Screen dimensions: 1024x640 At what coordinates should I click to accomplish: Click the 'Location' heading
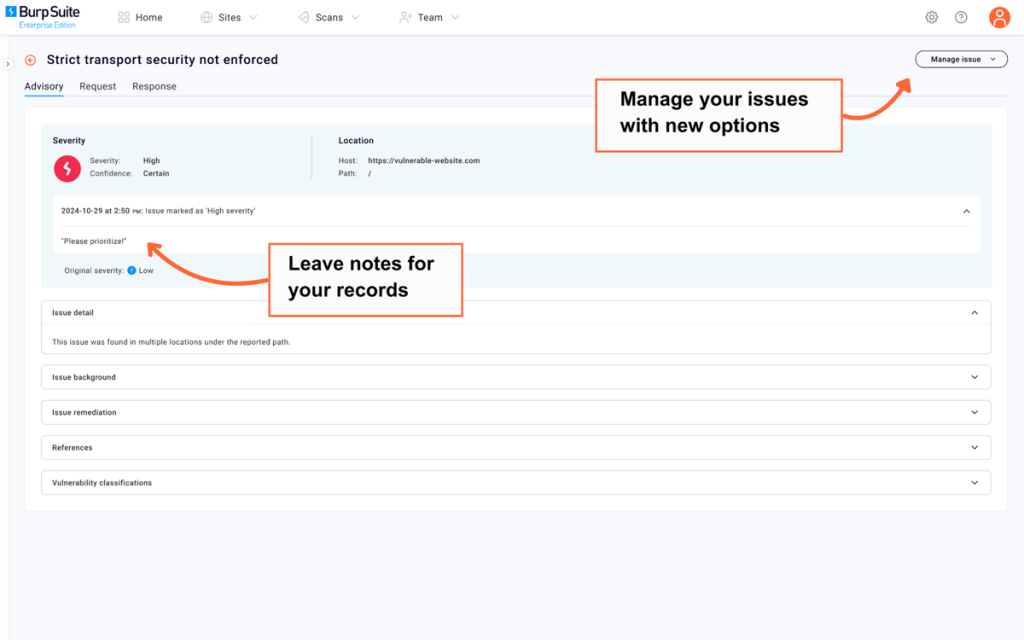356,140
